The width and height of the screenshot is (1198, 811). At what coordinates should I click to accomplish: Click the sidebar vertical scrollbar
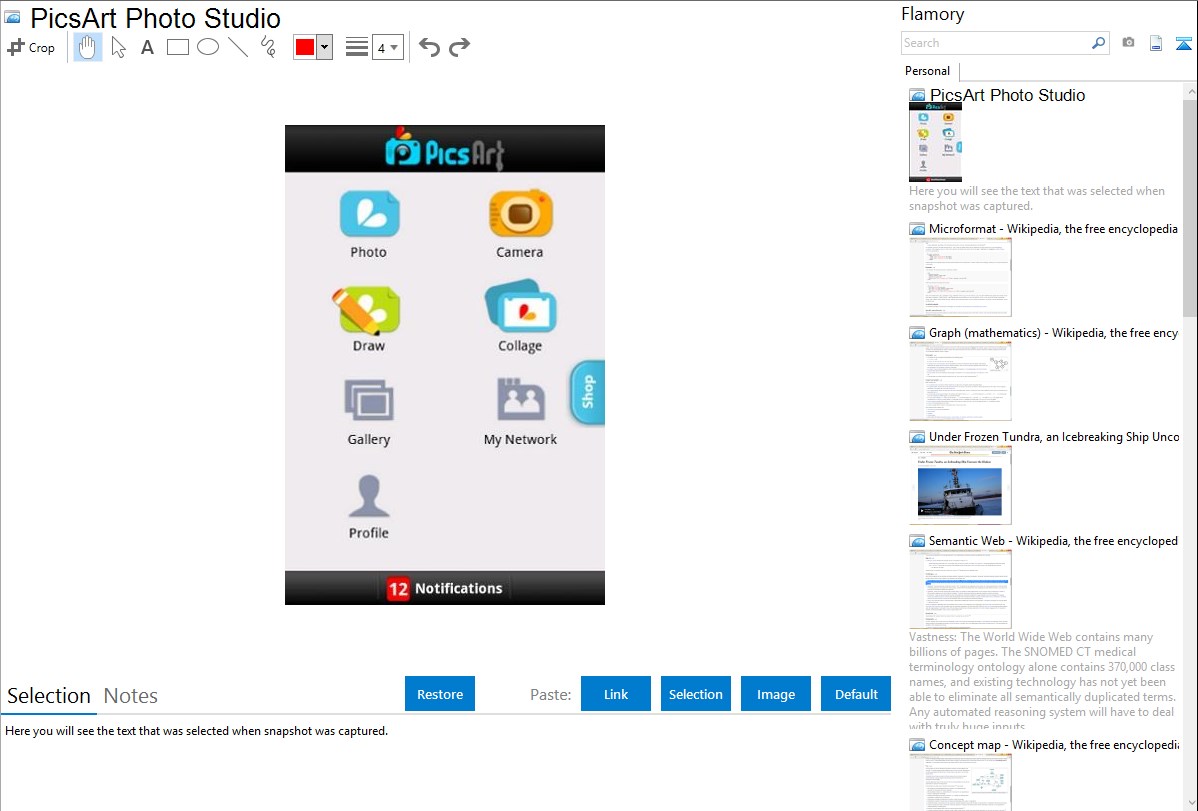pos(1190,206)
